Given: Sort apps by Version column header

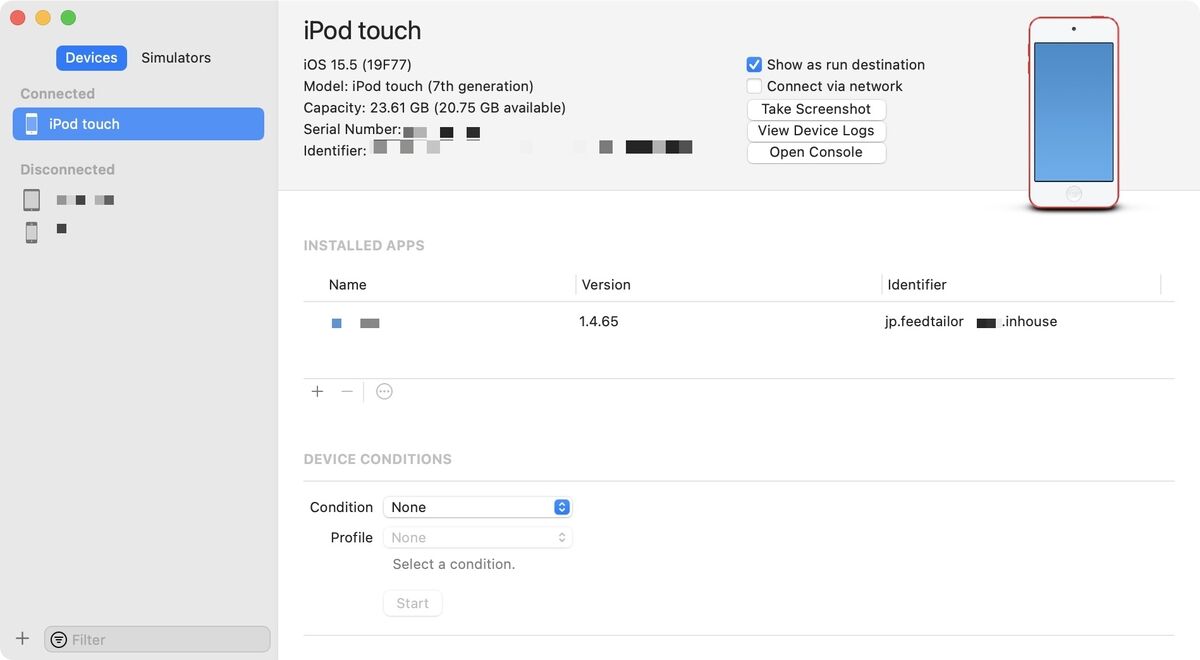Looking at the screenshot, I should coord(606,285).
